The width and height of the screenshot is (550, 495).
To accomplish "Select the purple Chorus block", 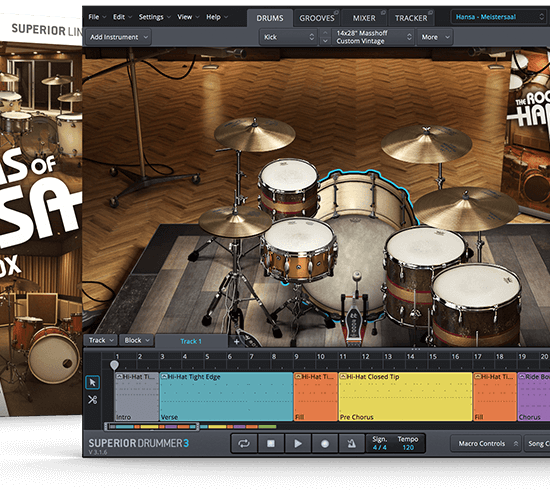I will [x=534, y=396].
